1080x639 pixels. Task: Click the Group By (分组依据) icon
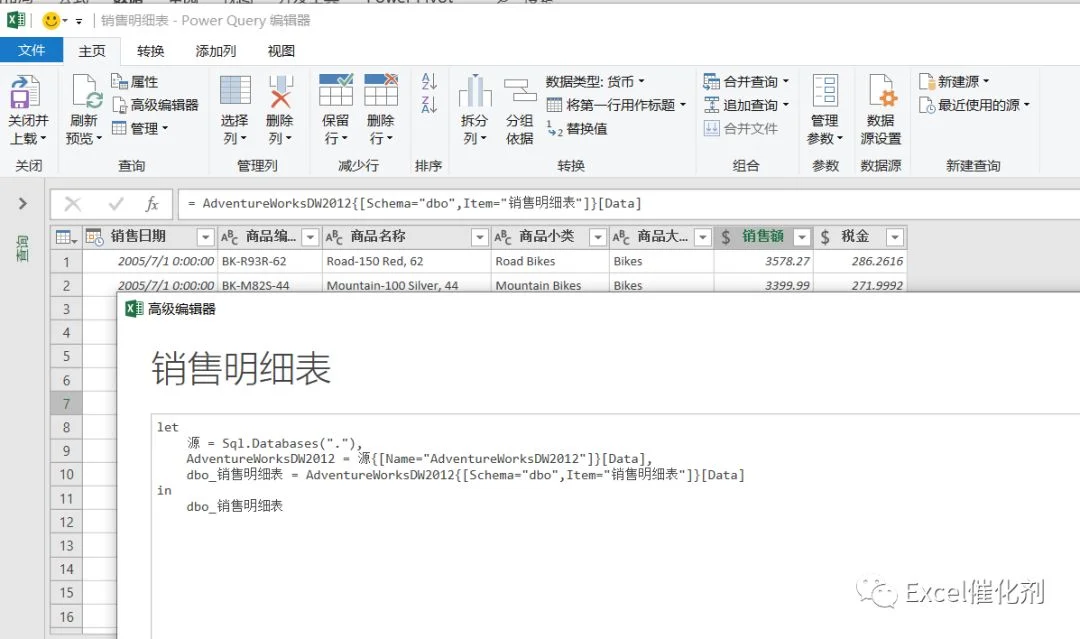(520, 92)
